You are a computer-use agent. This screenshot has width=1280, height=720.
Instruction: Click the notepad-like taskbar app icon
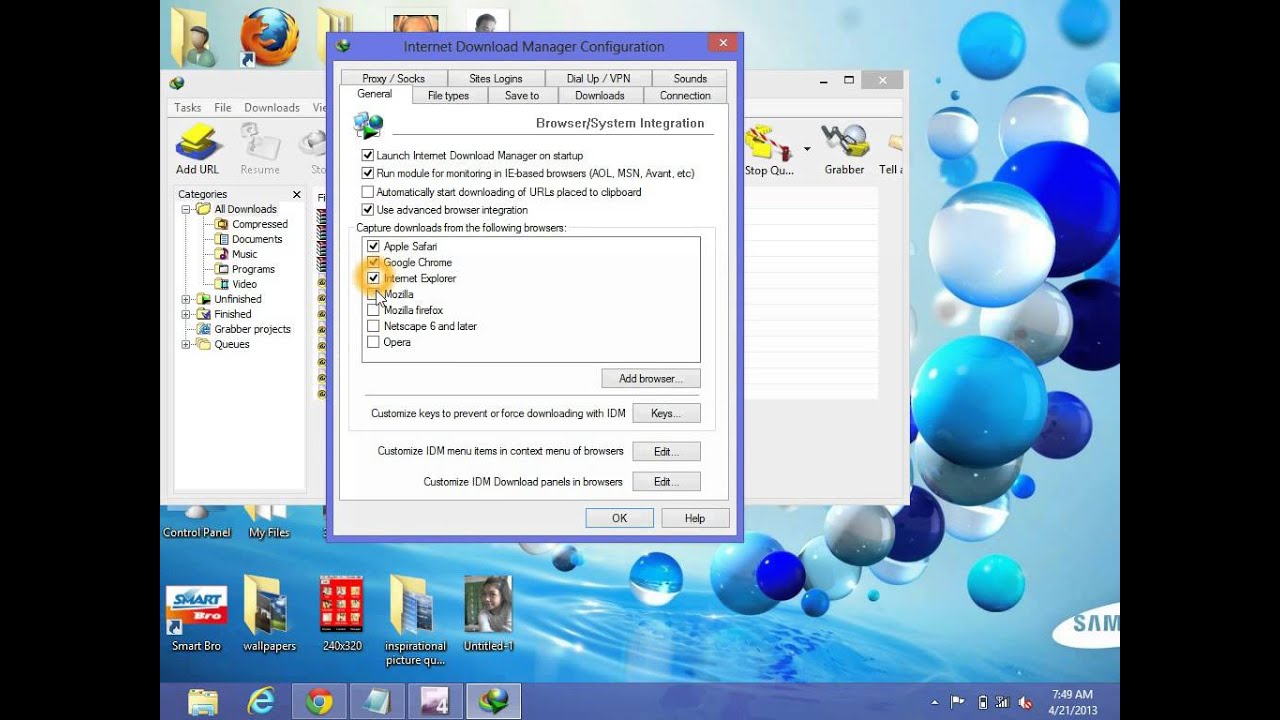coord(377,702)
